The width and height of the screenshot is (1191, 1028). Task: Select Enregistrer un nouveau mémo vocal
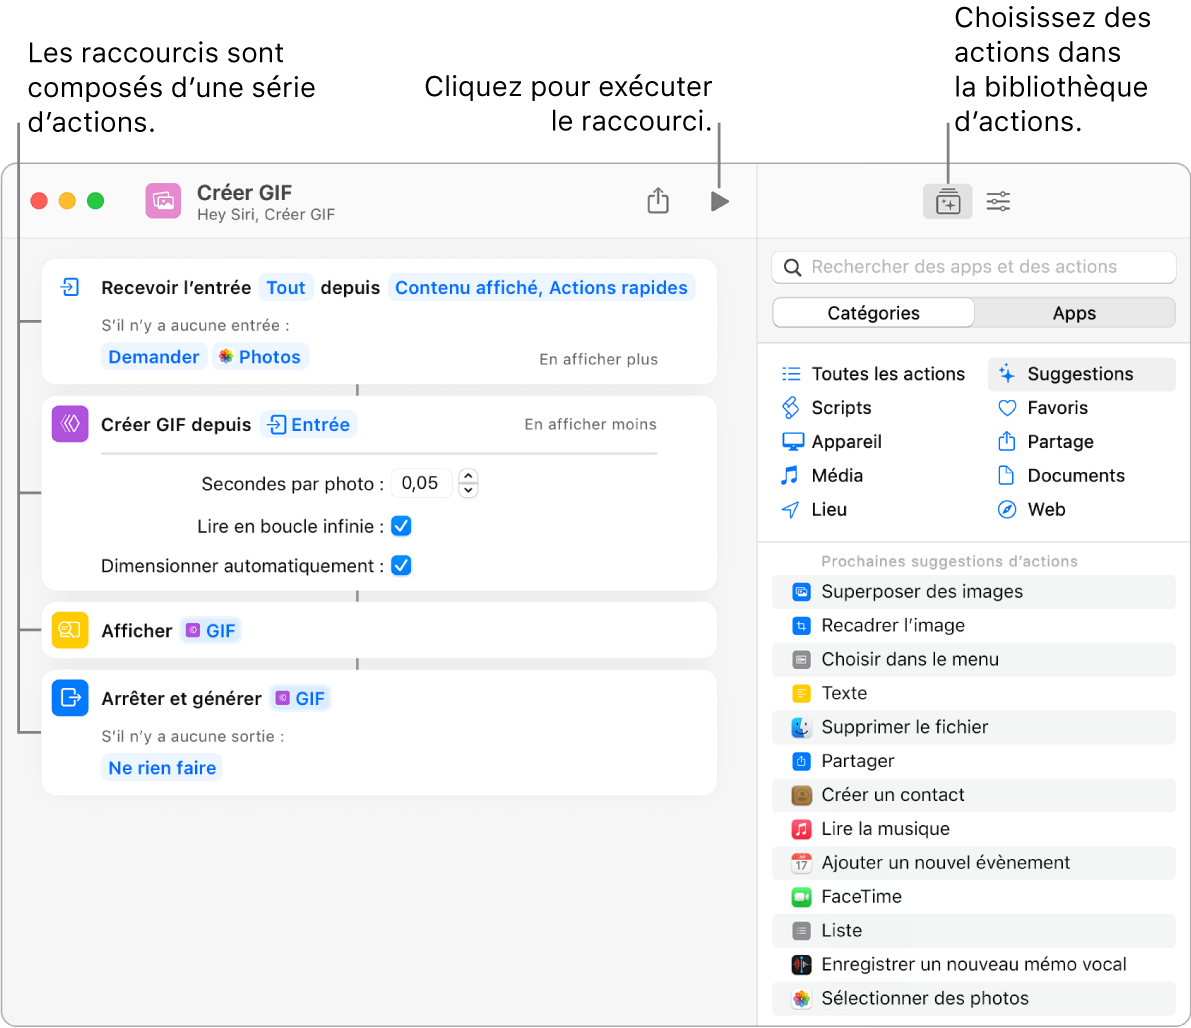(974, 964)
